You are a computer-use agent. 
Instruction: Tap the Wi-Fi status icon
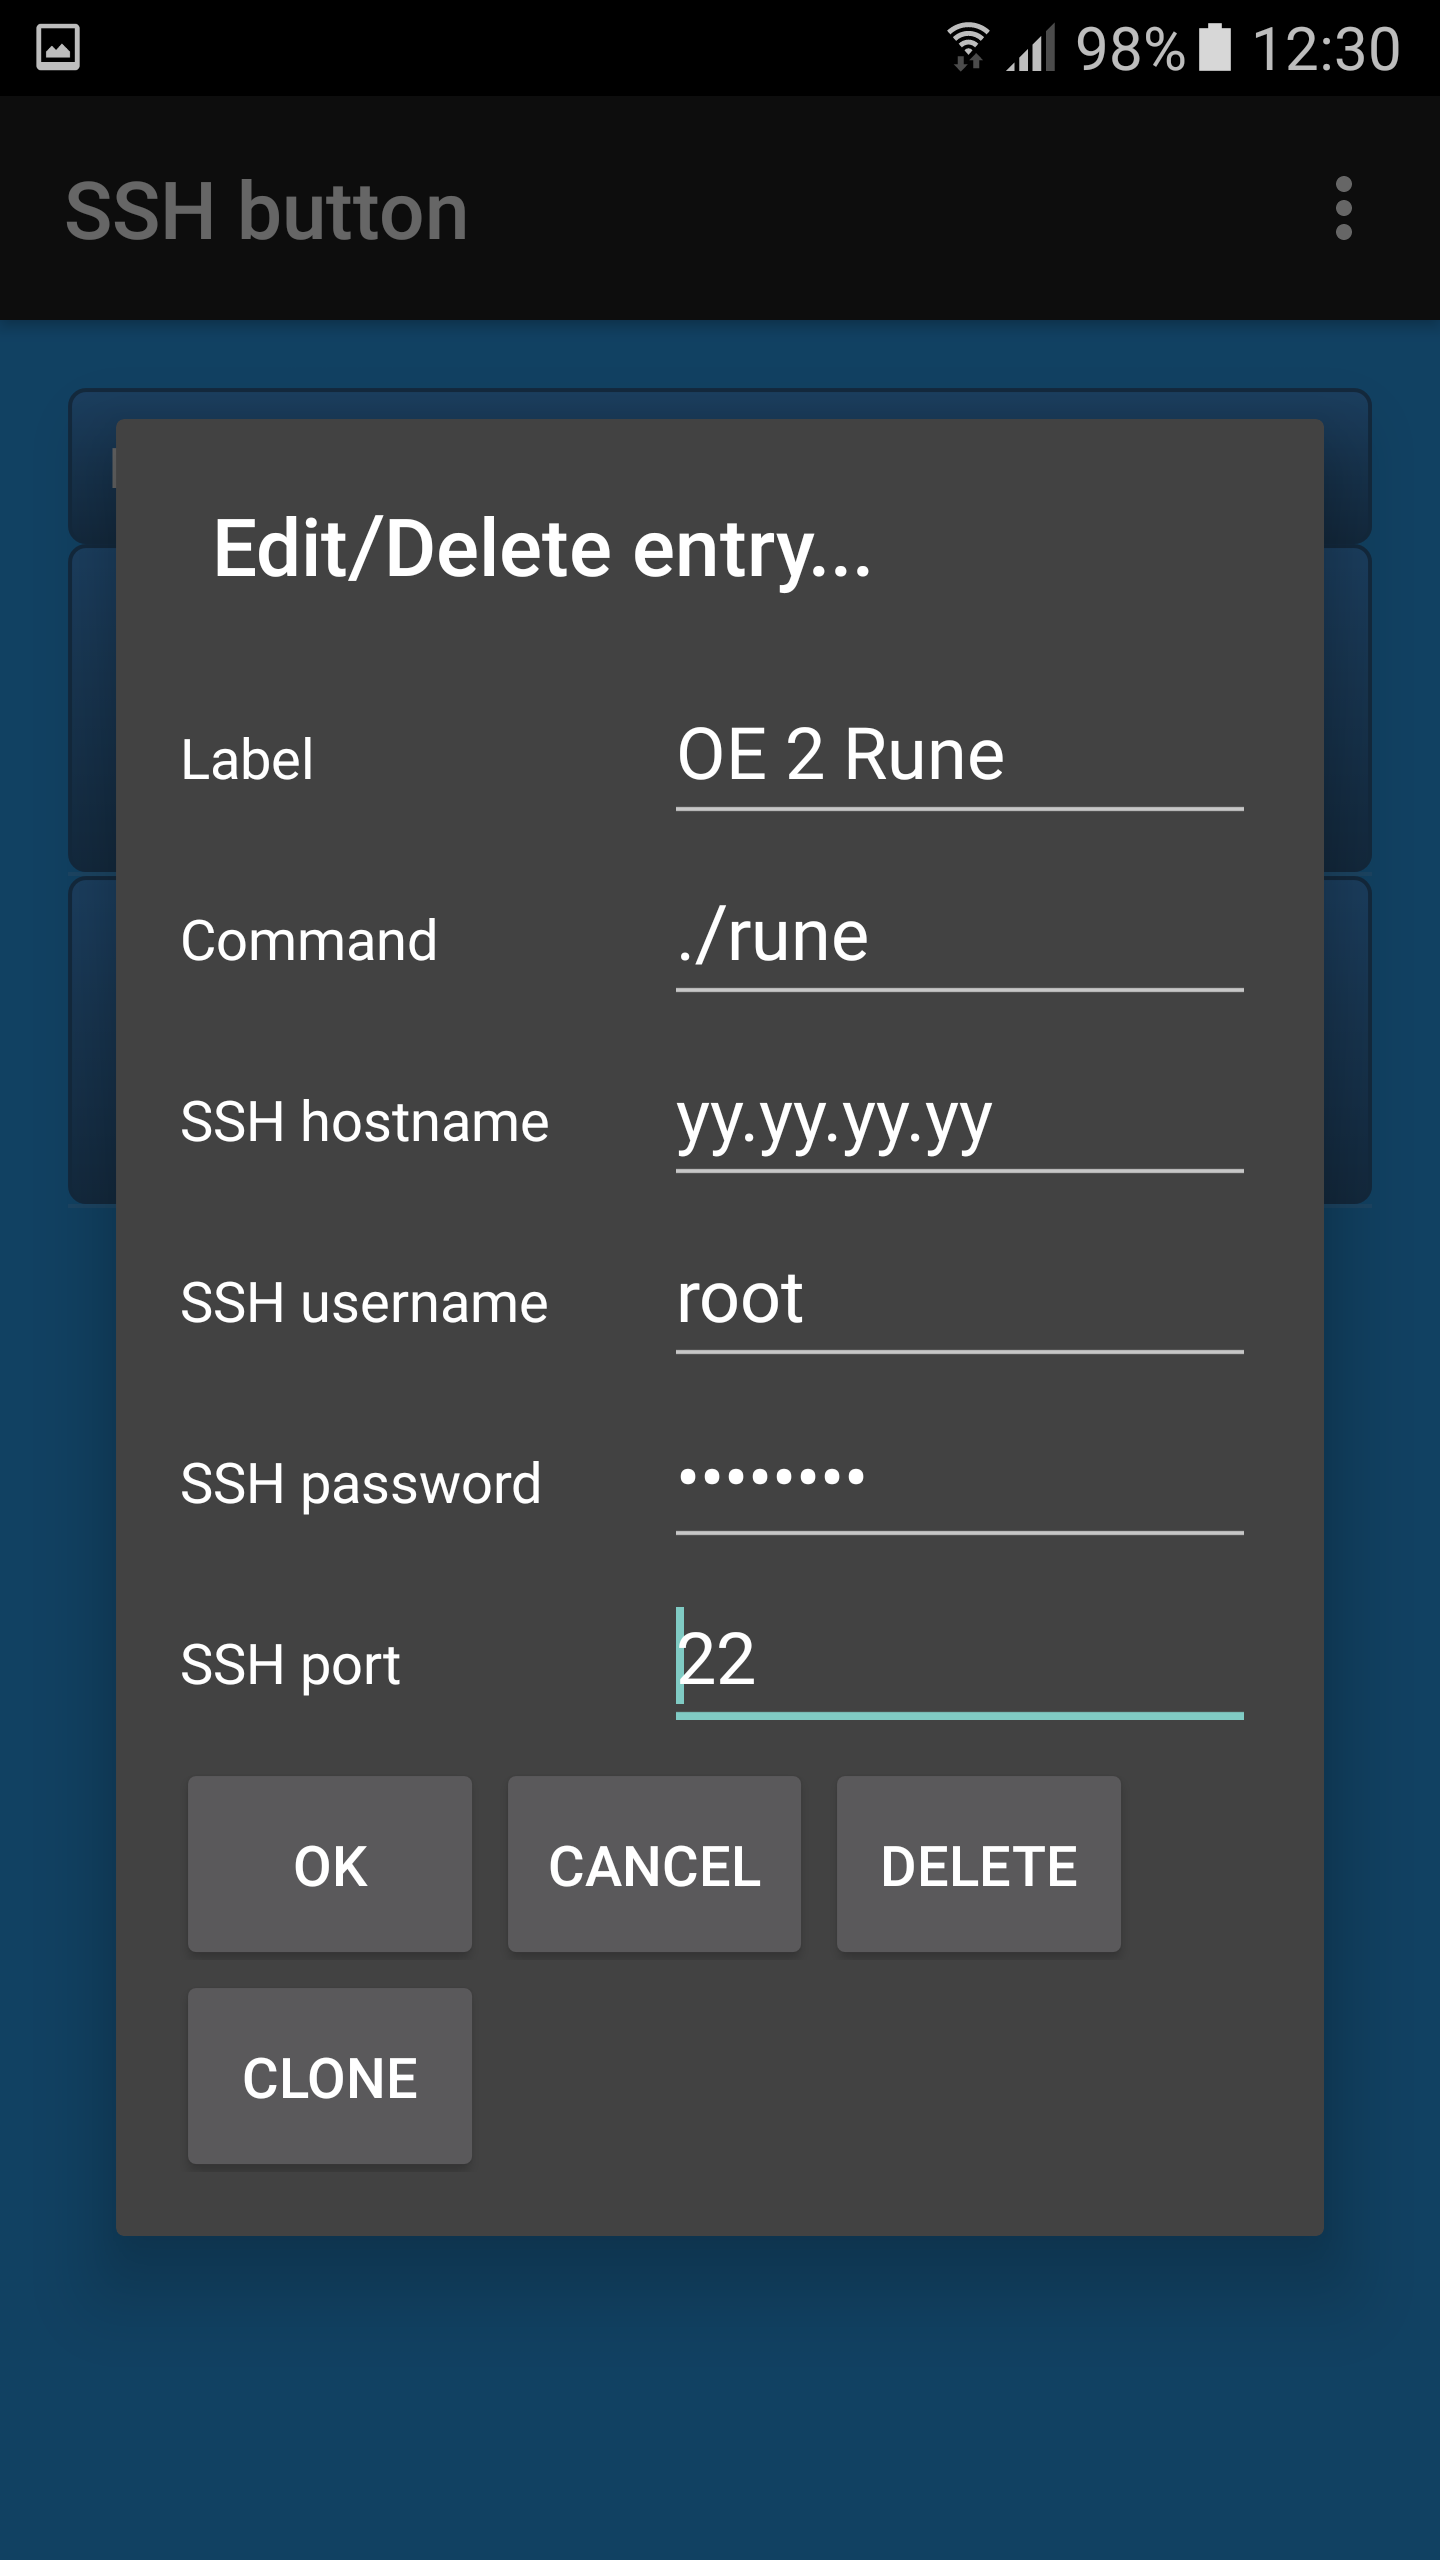pyautogui.click(x=967, y=48)
